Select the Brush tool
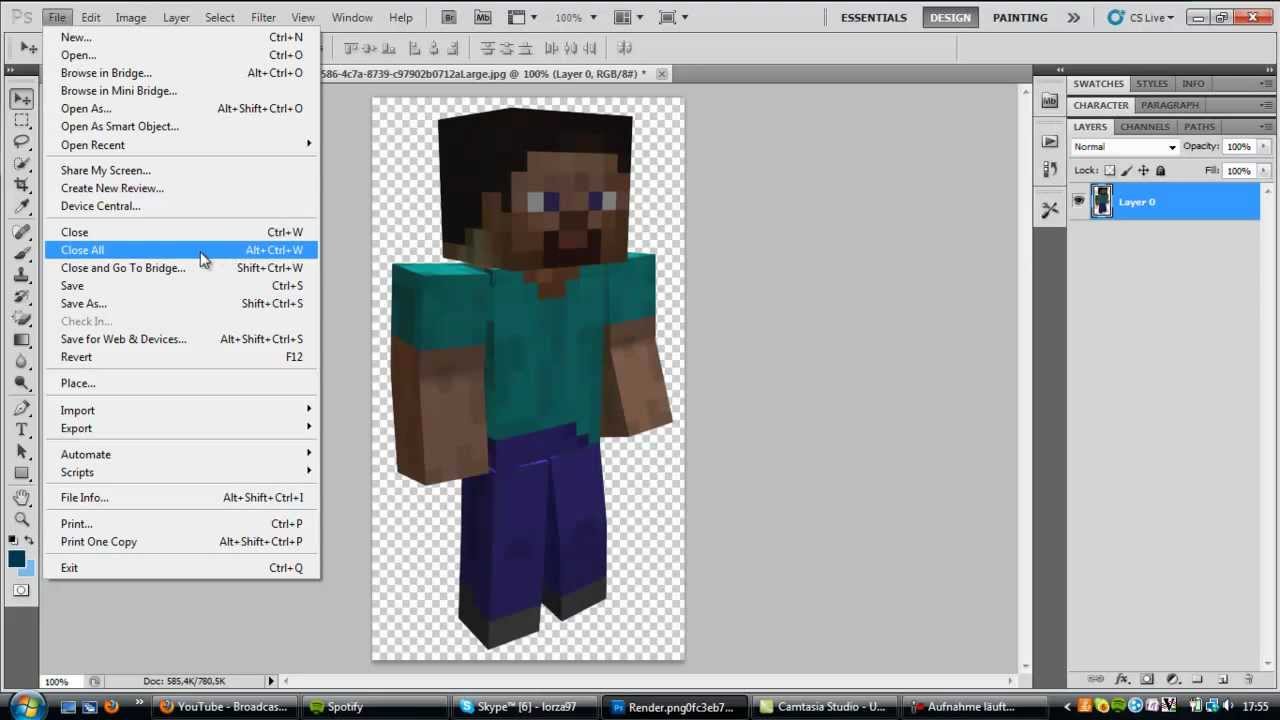1280x720 pixels. [22, 253]
